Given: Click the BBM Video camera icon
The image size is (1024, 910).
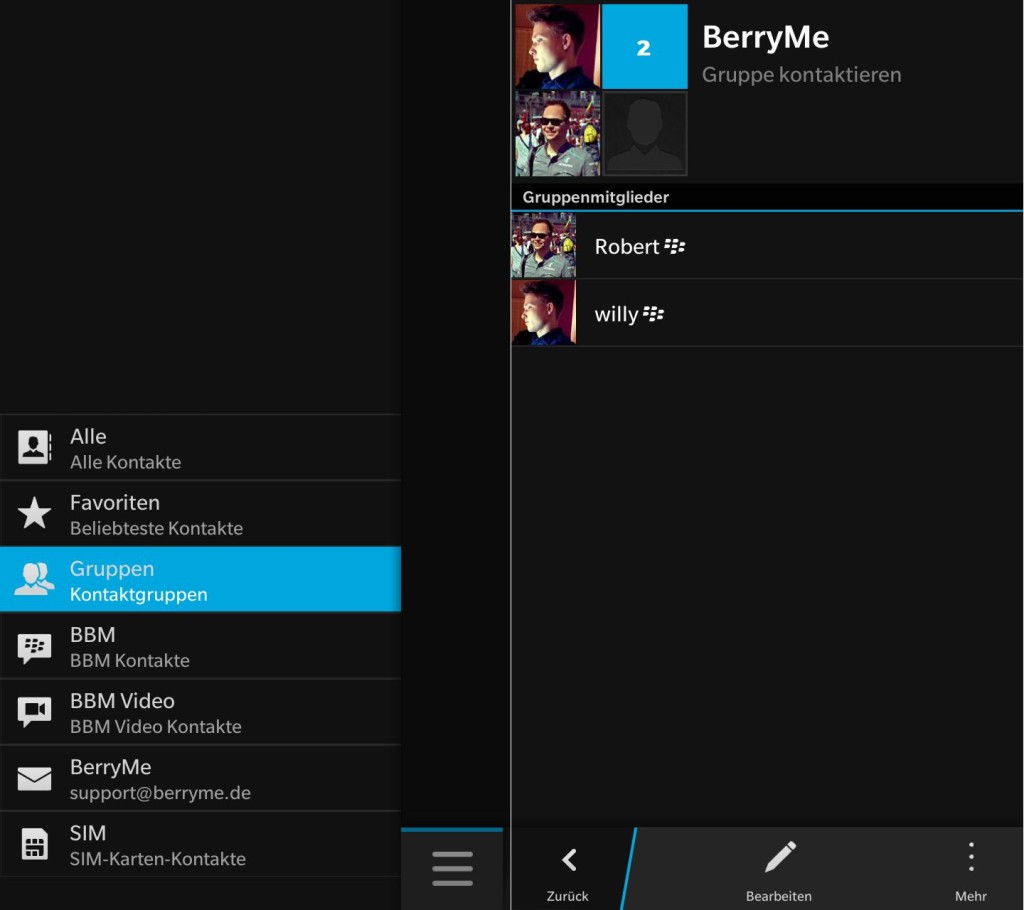Looking at the screenshot, I should (34, 712).
